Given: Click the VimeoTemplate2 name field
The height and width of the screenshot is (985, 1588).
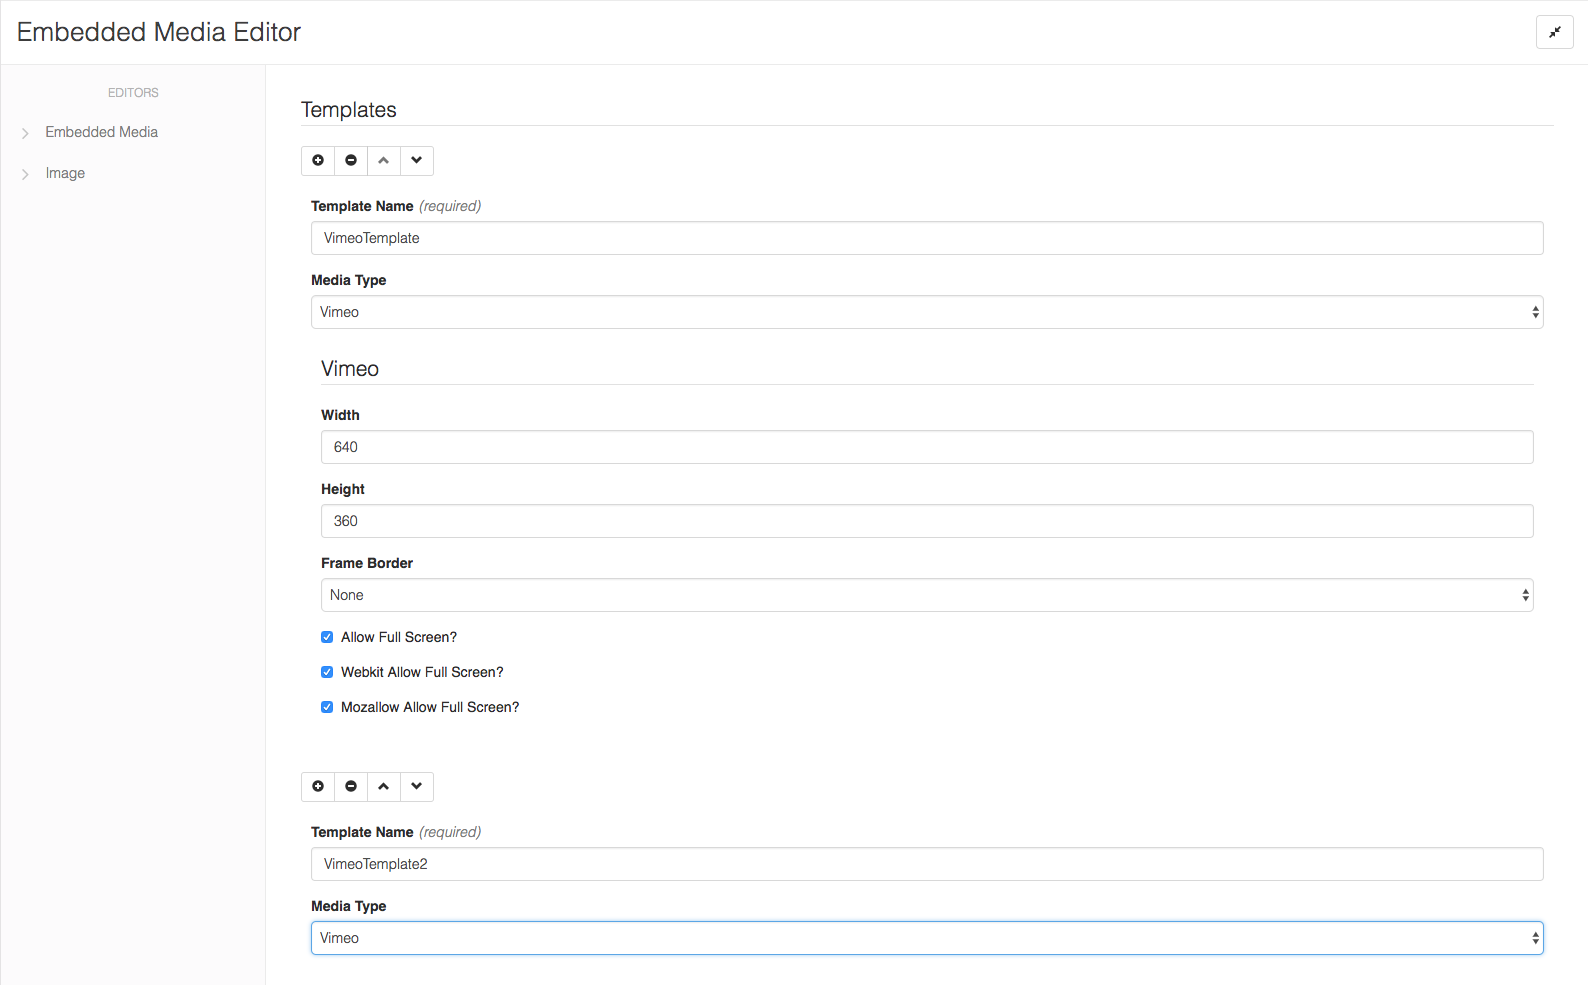Looking at the screenshot, I should point(926,864).
